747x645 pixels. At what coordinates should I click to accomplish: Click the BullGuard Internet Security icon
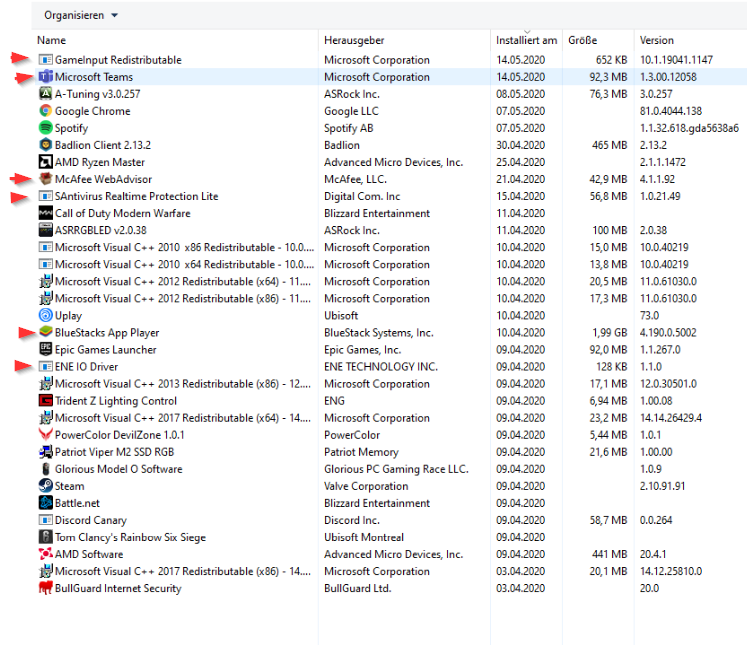click(45, 588)
